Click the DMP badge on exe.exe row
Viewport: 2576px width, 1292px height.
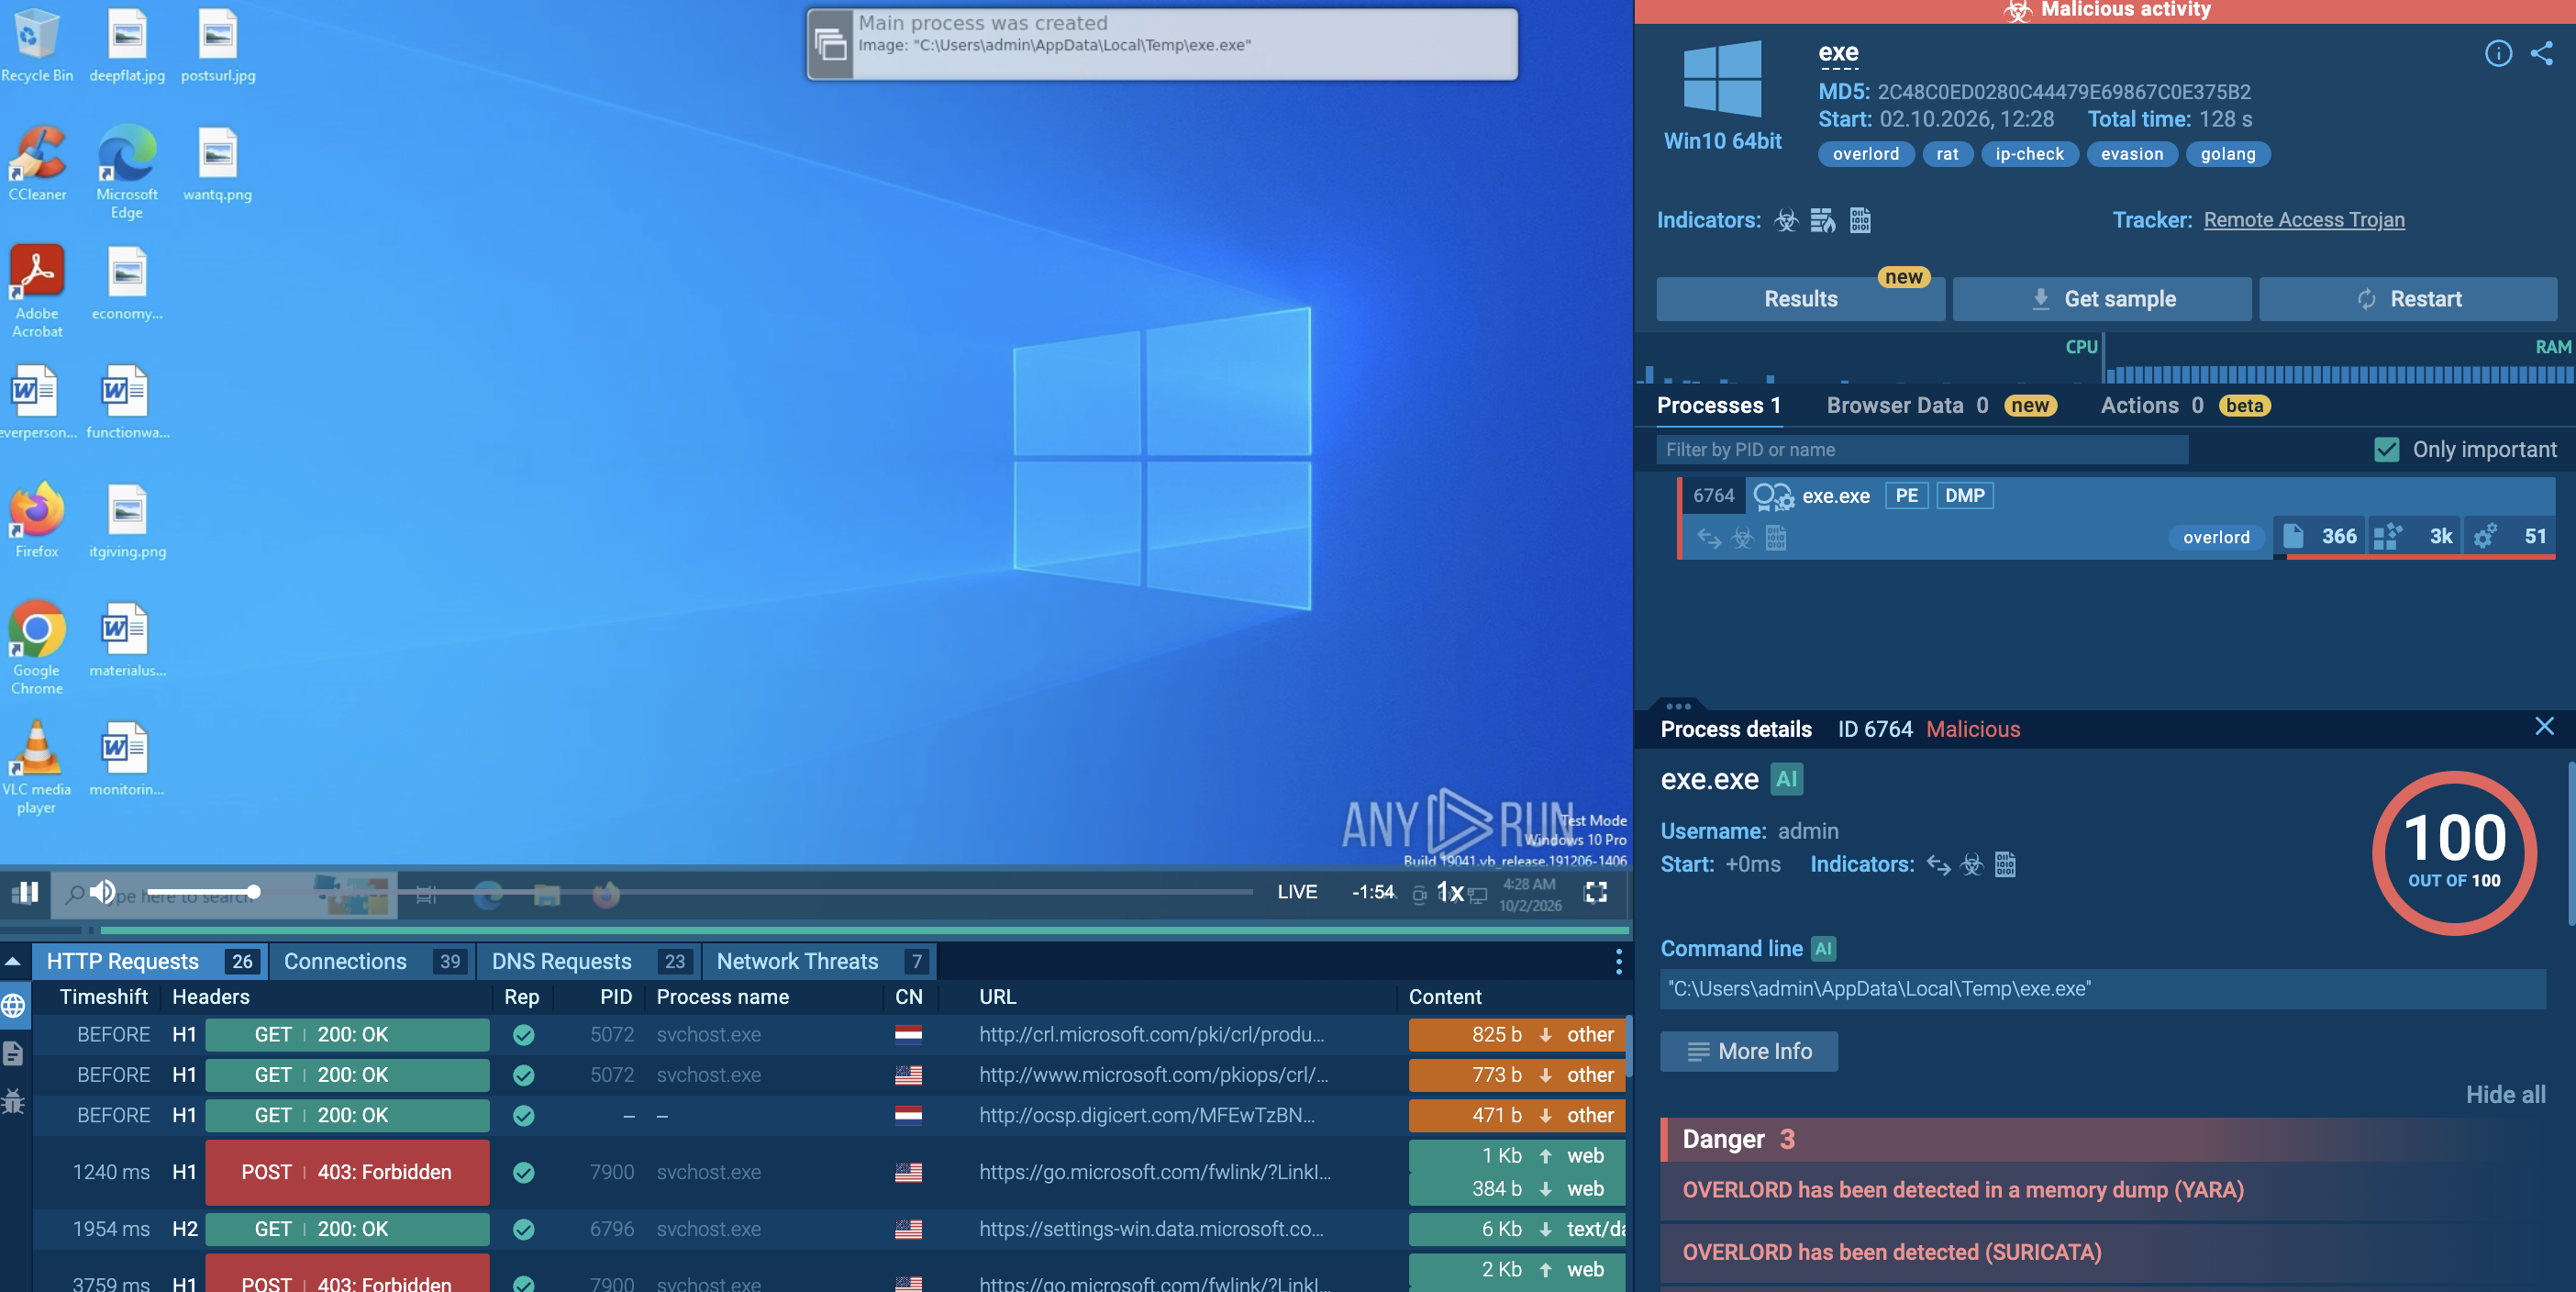coord(1964,495)
